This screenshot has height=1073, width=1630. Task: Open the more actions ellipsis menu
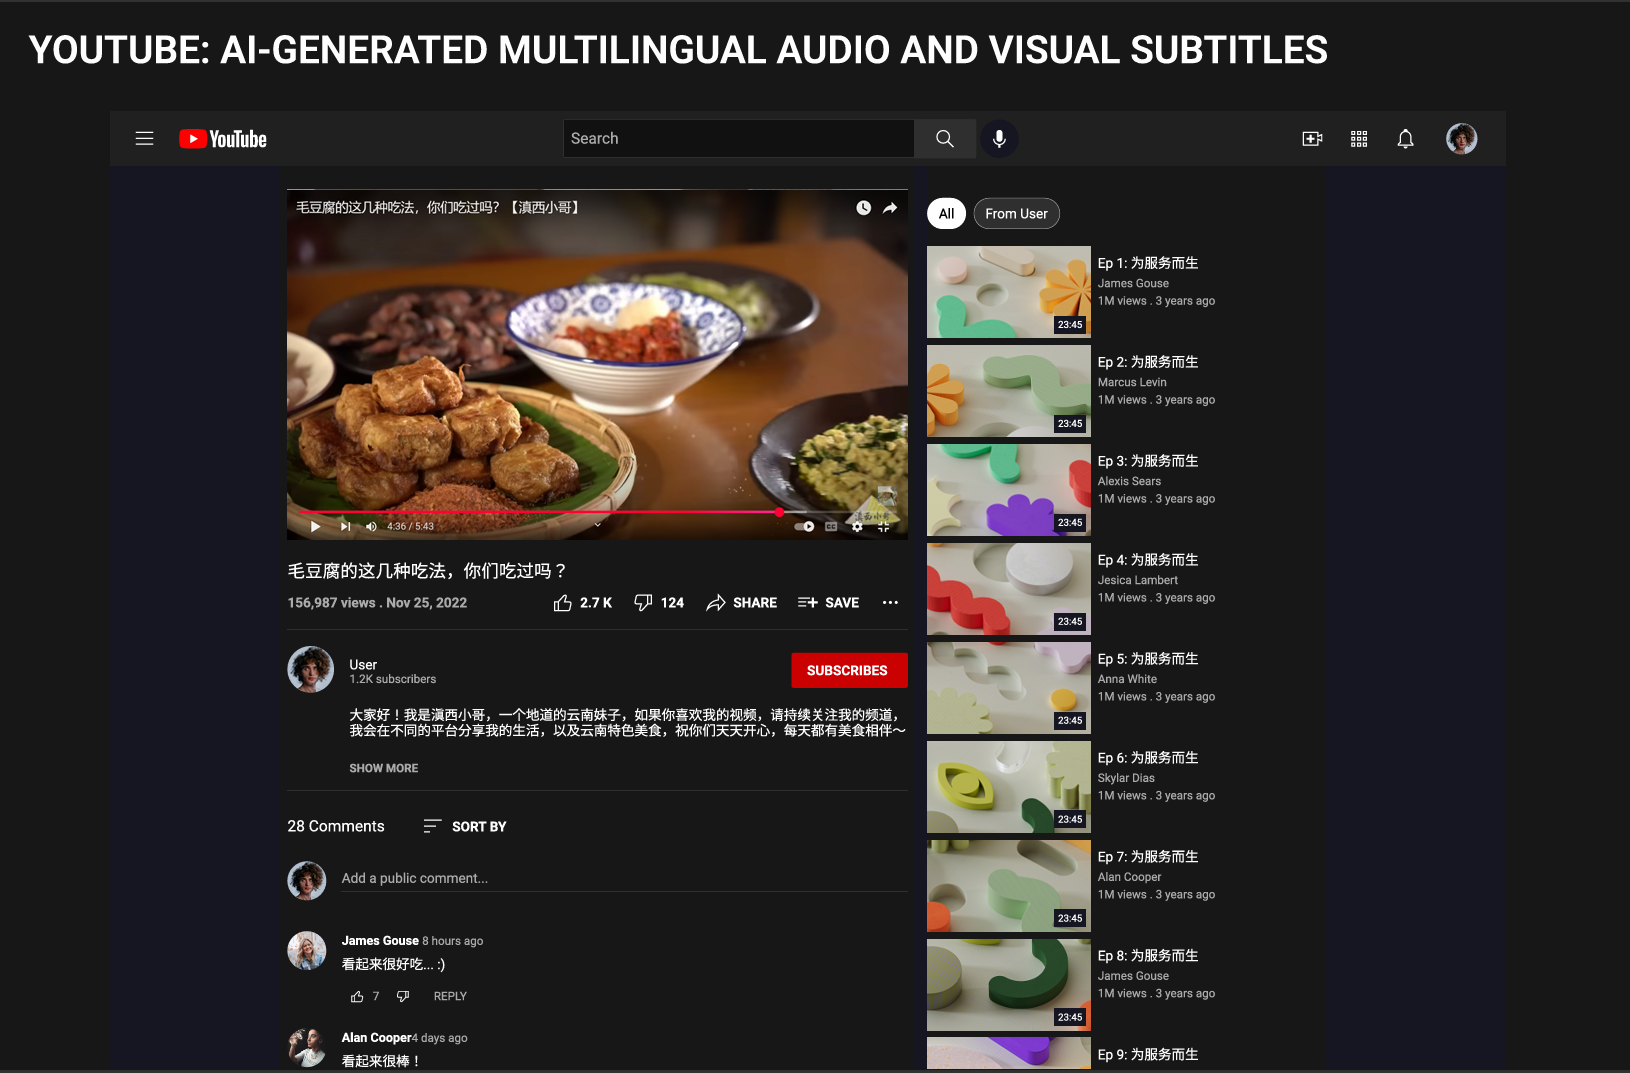click(890, 602)
